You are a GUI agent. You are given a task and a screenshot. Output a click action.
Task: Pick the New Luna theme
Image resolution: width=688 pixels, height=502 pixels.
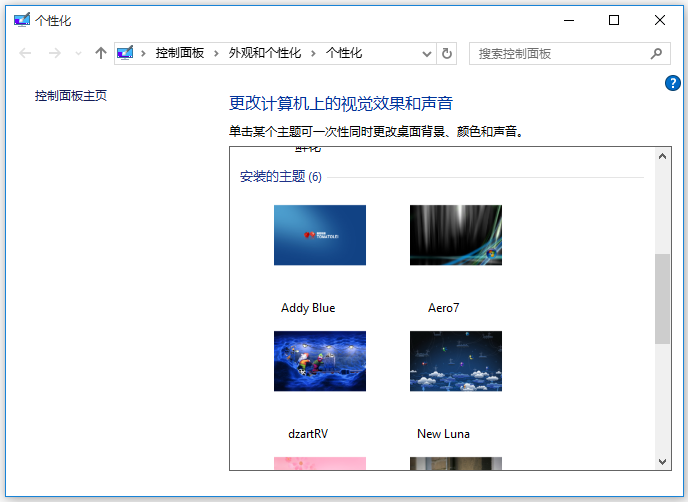[x=455, y=361]
